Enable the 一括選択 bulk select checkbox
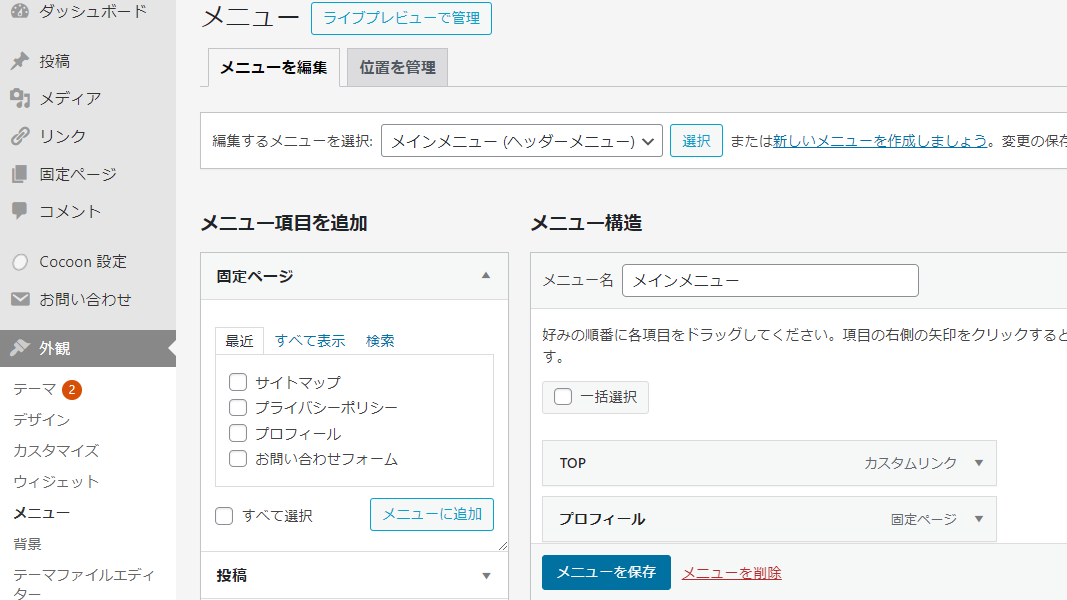Image resolution: width=1067 pixels, height=600 pixels. [x=563, y=397]
